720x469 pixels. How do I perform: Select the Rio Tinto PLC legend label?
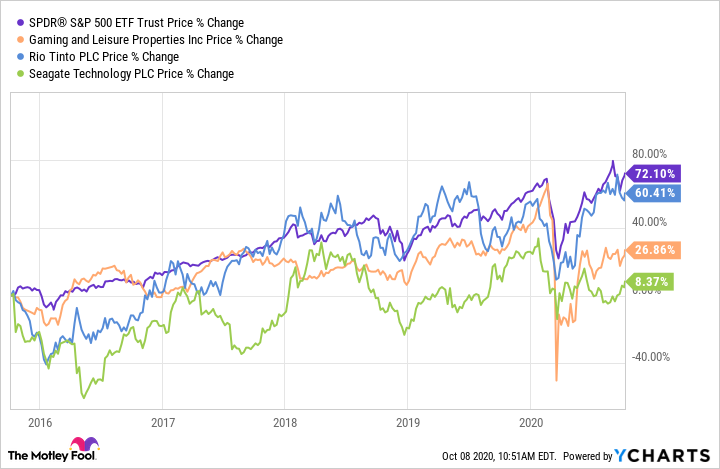[108, 57]
